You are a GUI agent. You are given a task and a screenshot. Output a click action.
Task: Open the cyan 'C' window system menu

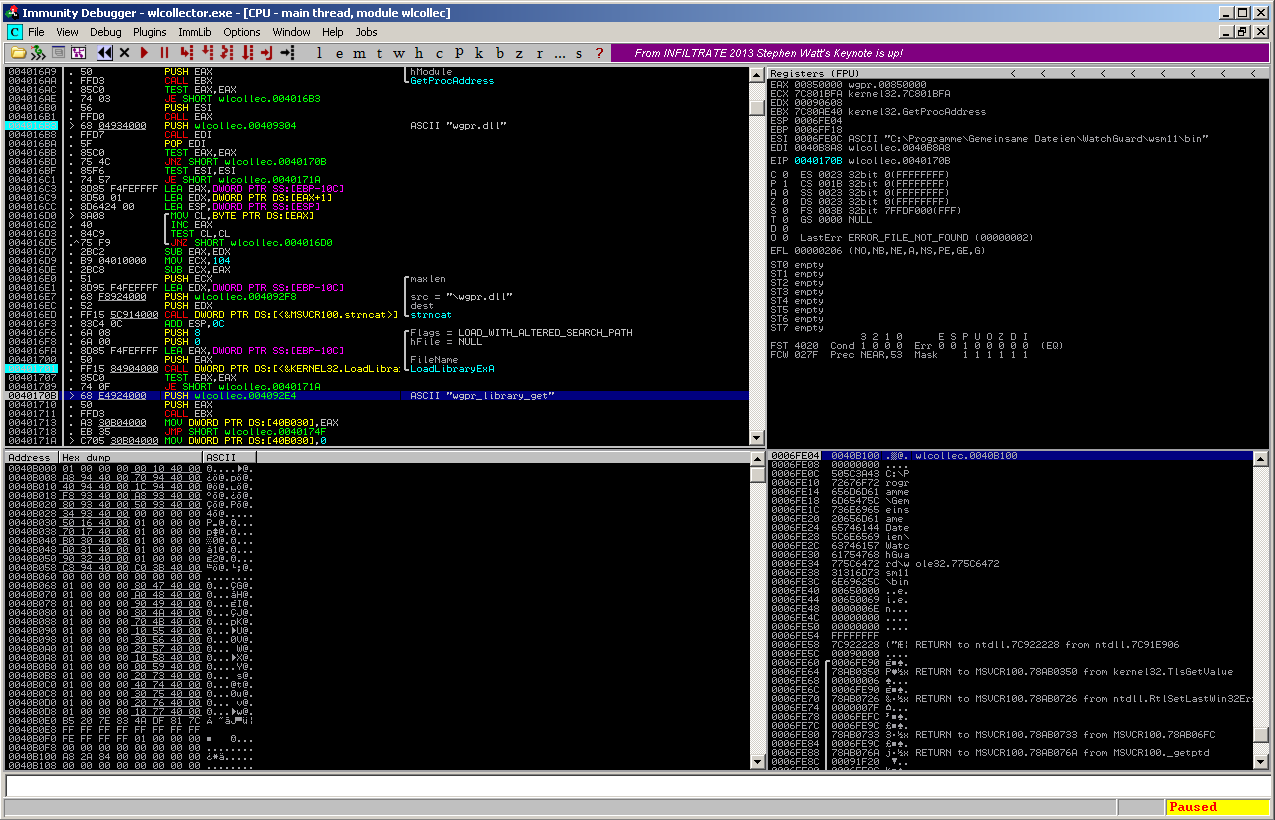click(x=14, y=32)
